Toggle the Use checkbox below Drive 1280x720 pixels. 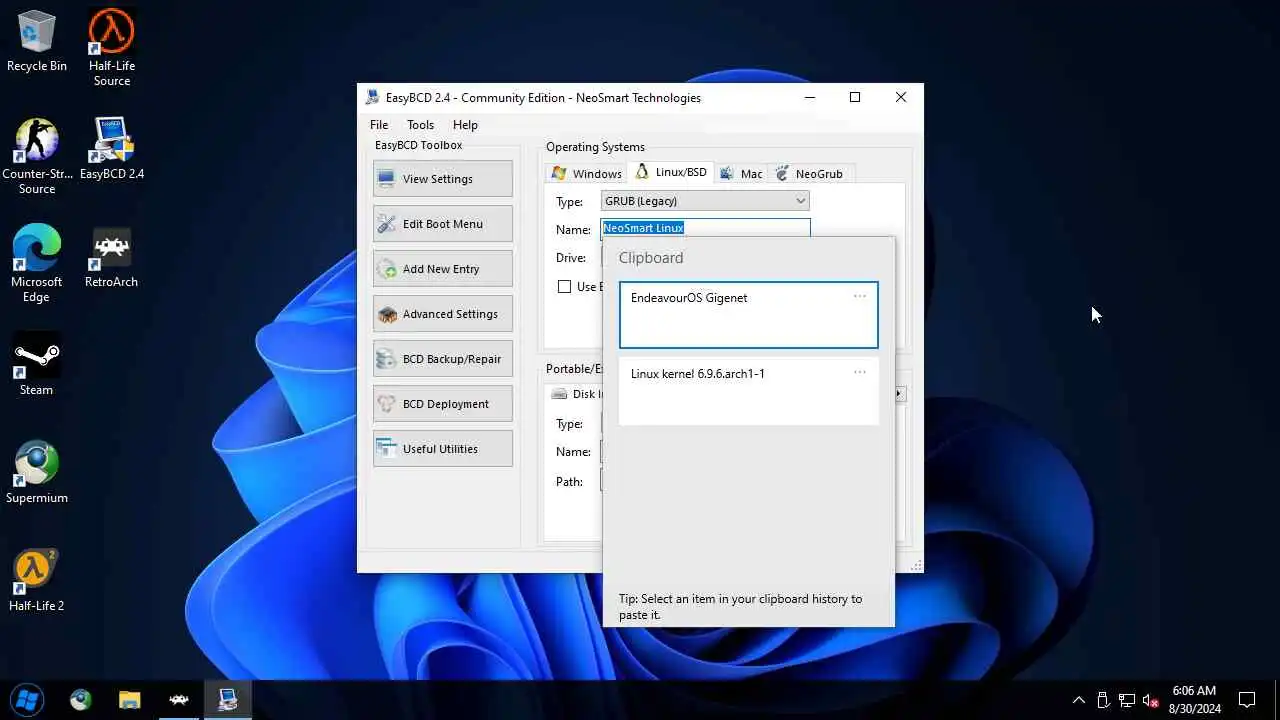tap(564, 287)
